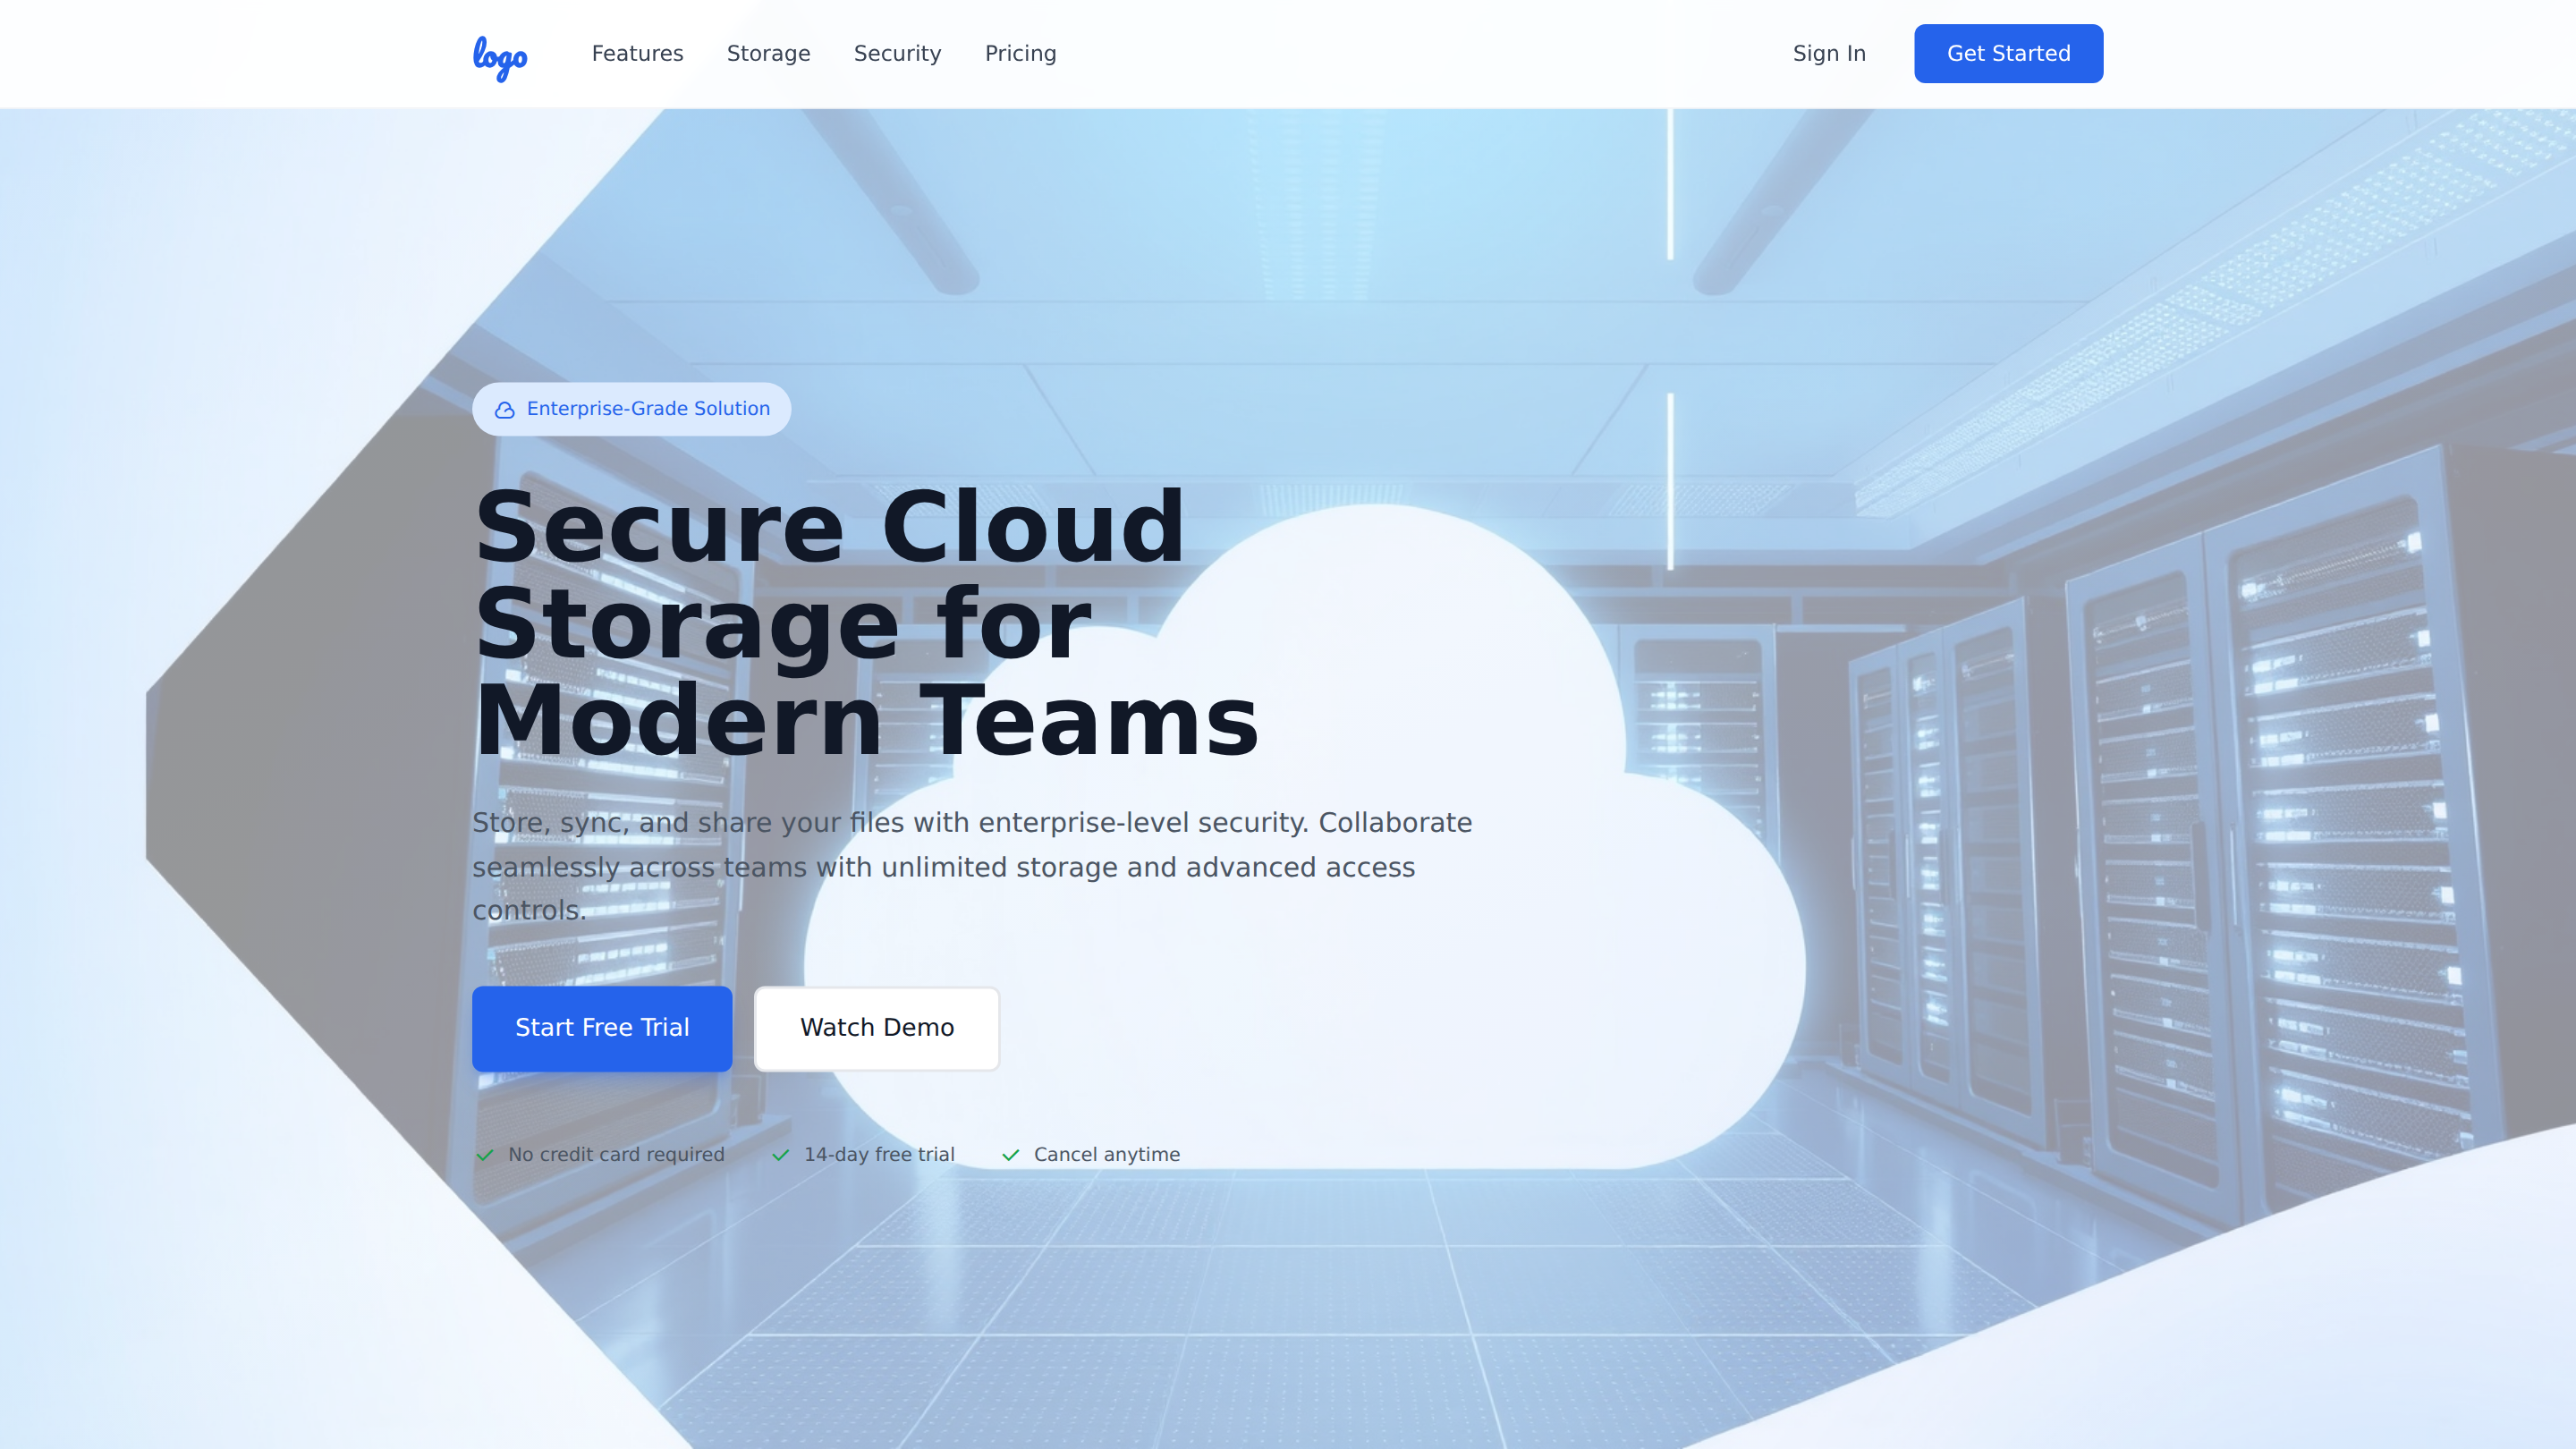This screenshot has width=2576, height=1449.
Task: Click green checkmark beside 14-day free trial
Action: pos(780,1155)
